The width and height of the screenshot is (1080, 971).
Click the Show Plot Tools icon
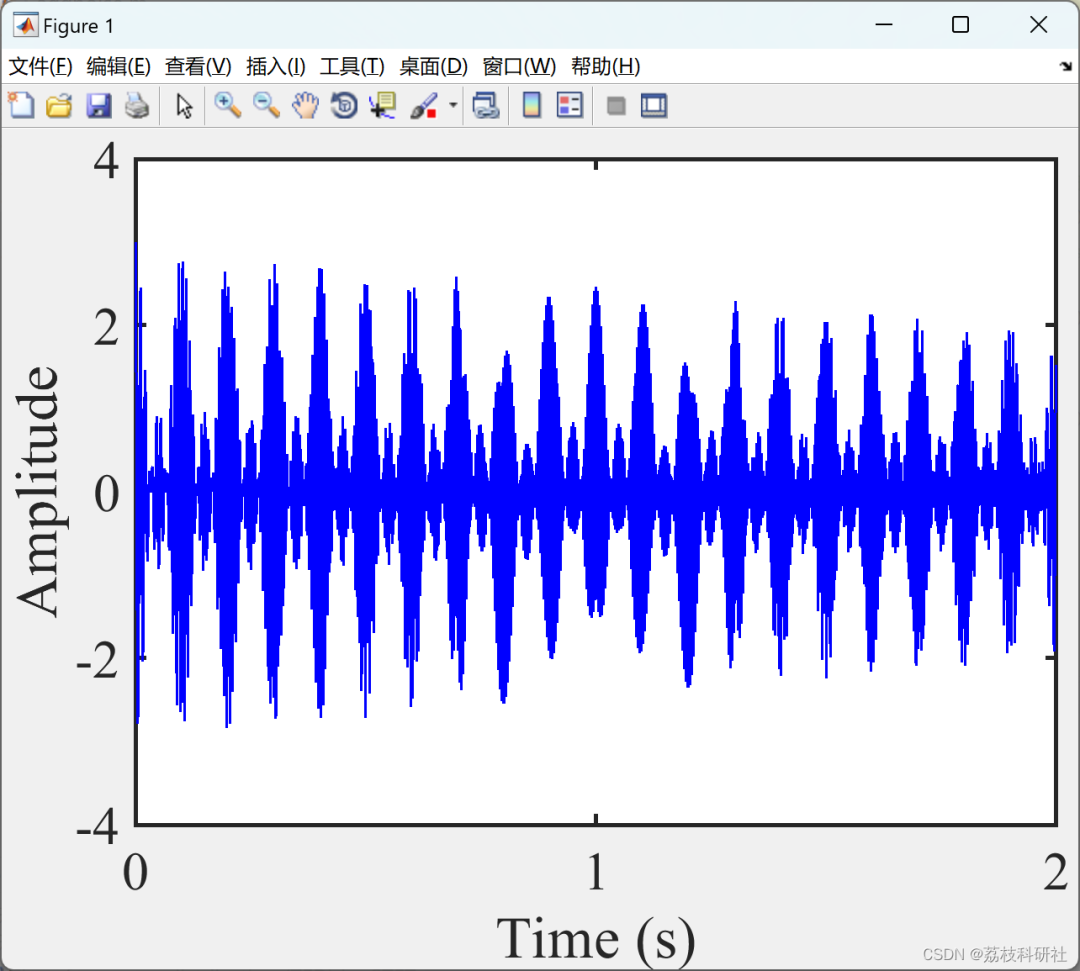(x=654, y=105)
